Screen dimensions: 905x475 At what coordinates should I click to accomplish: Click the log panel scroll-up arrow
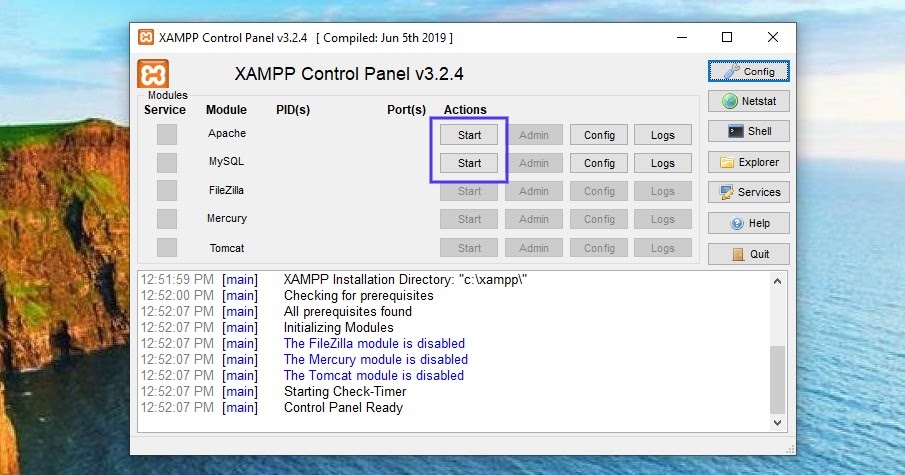click(777, 282)
